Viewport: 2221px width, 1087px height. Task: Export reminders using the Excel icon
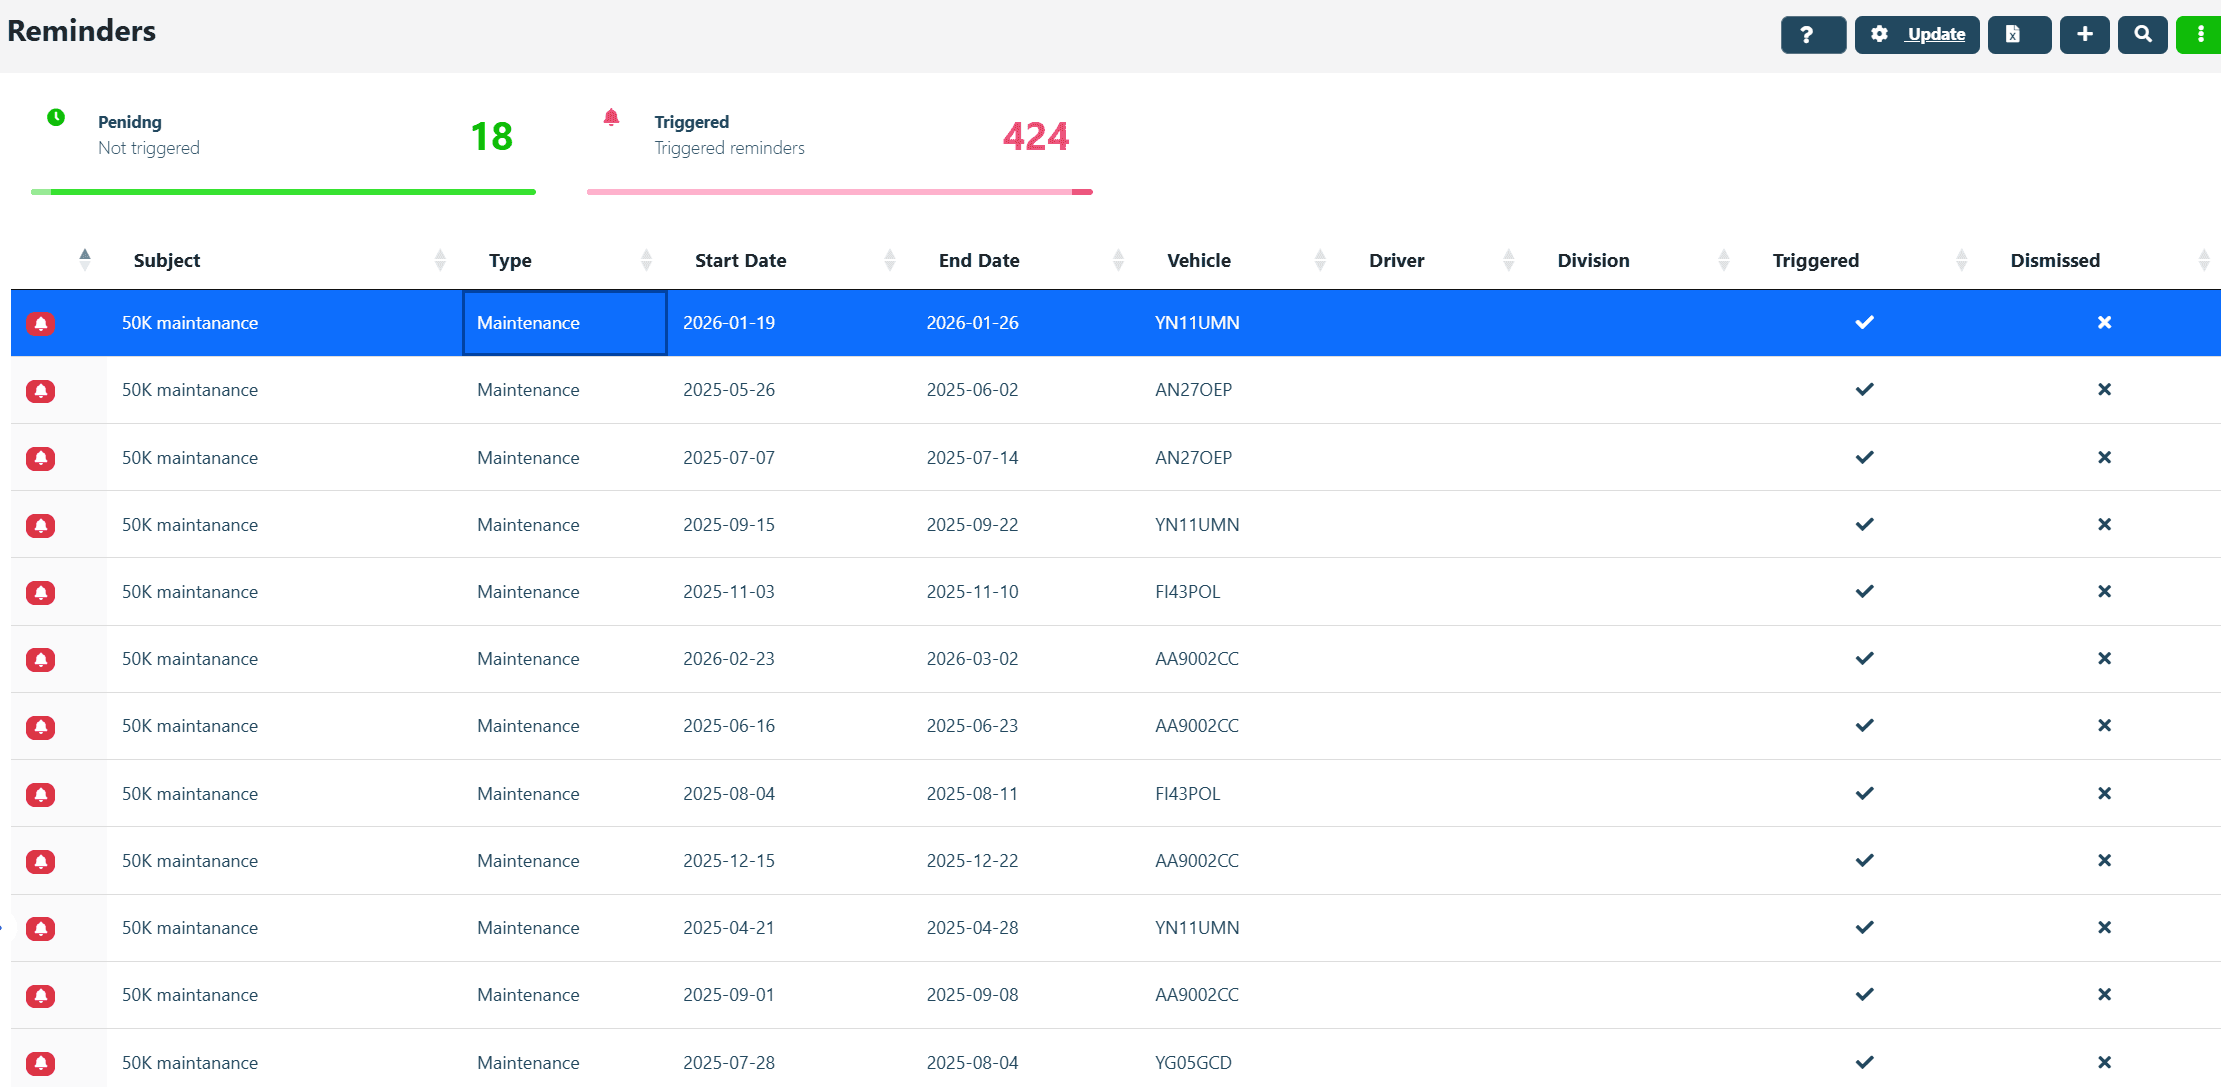point(2018,34)
